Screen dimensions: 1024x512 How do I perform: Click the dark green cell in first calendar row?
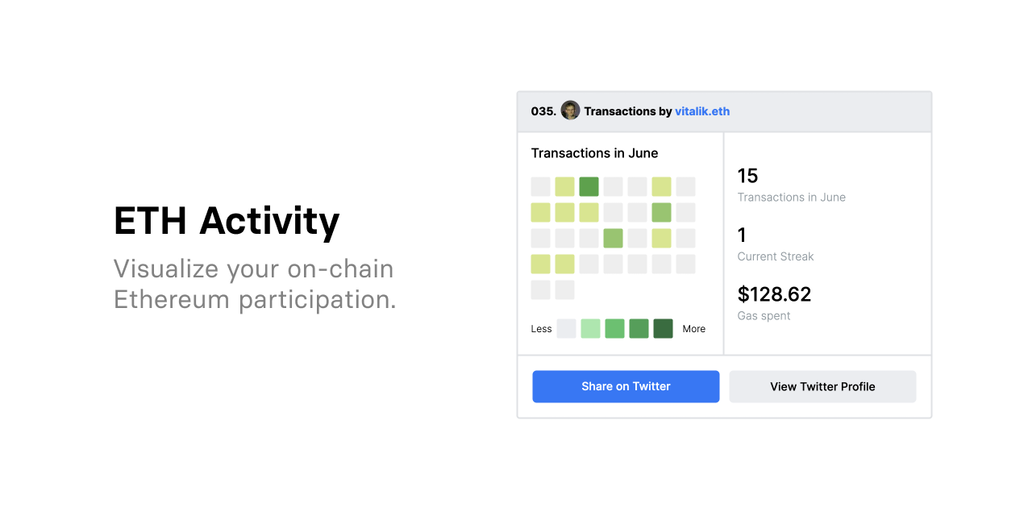589,186
